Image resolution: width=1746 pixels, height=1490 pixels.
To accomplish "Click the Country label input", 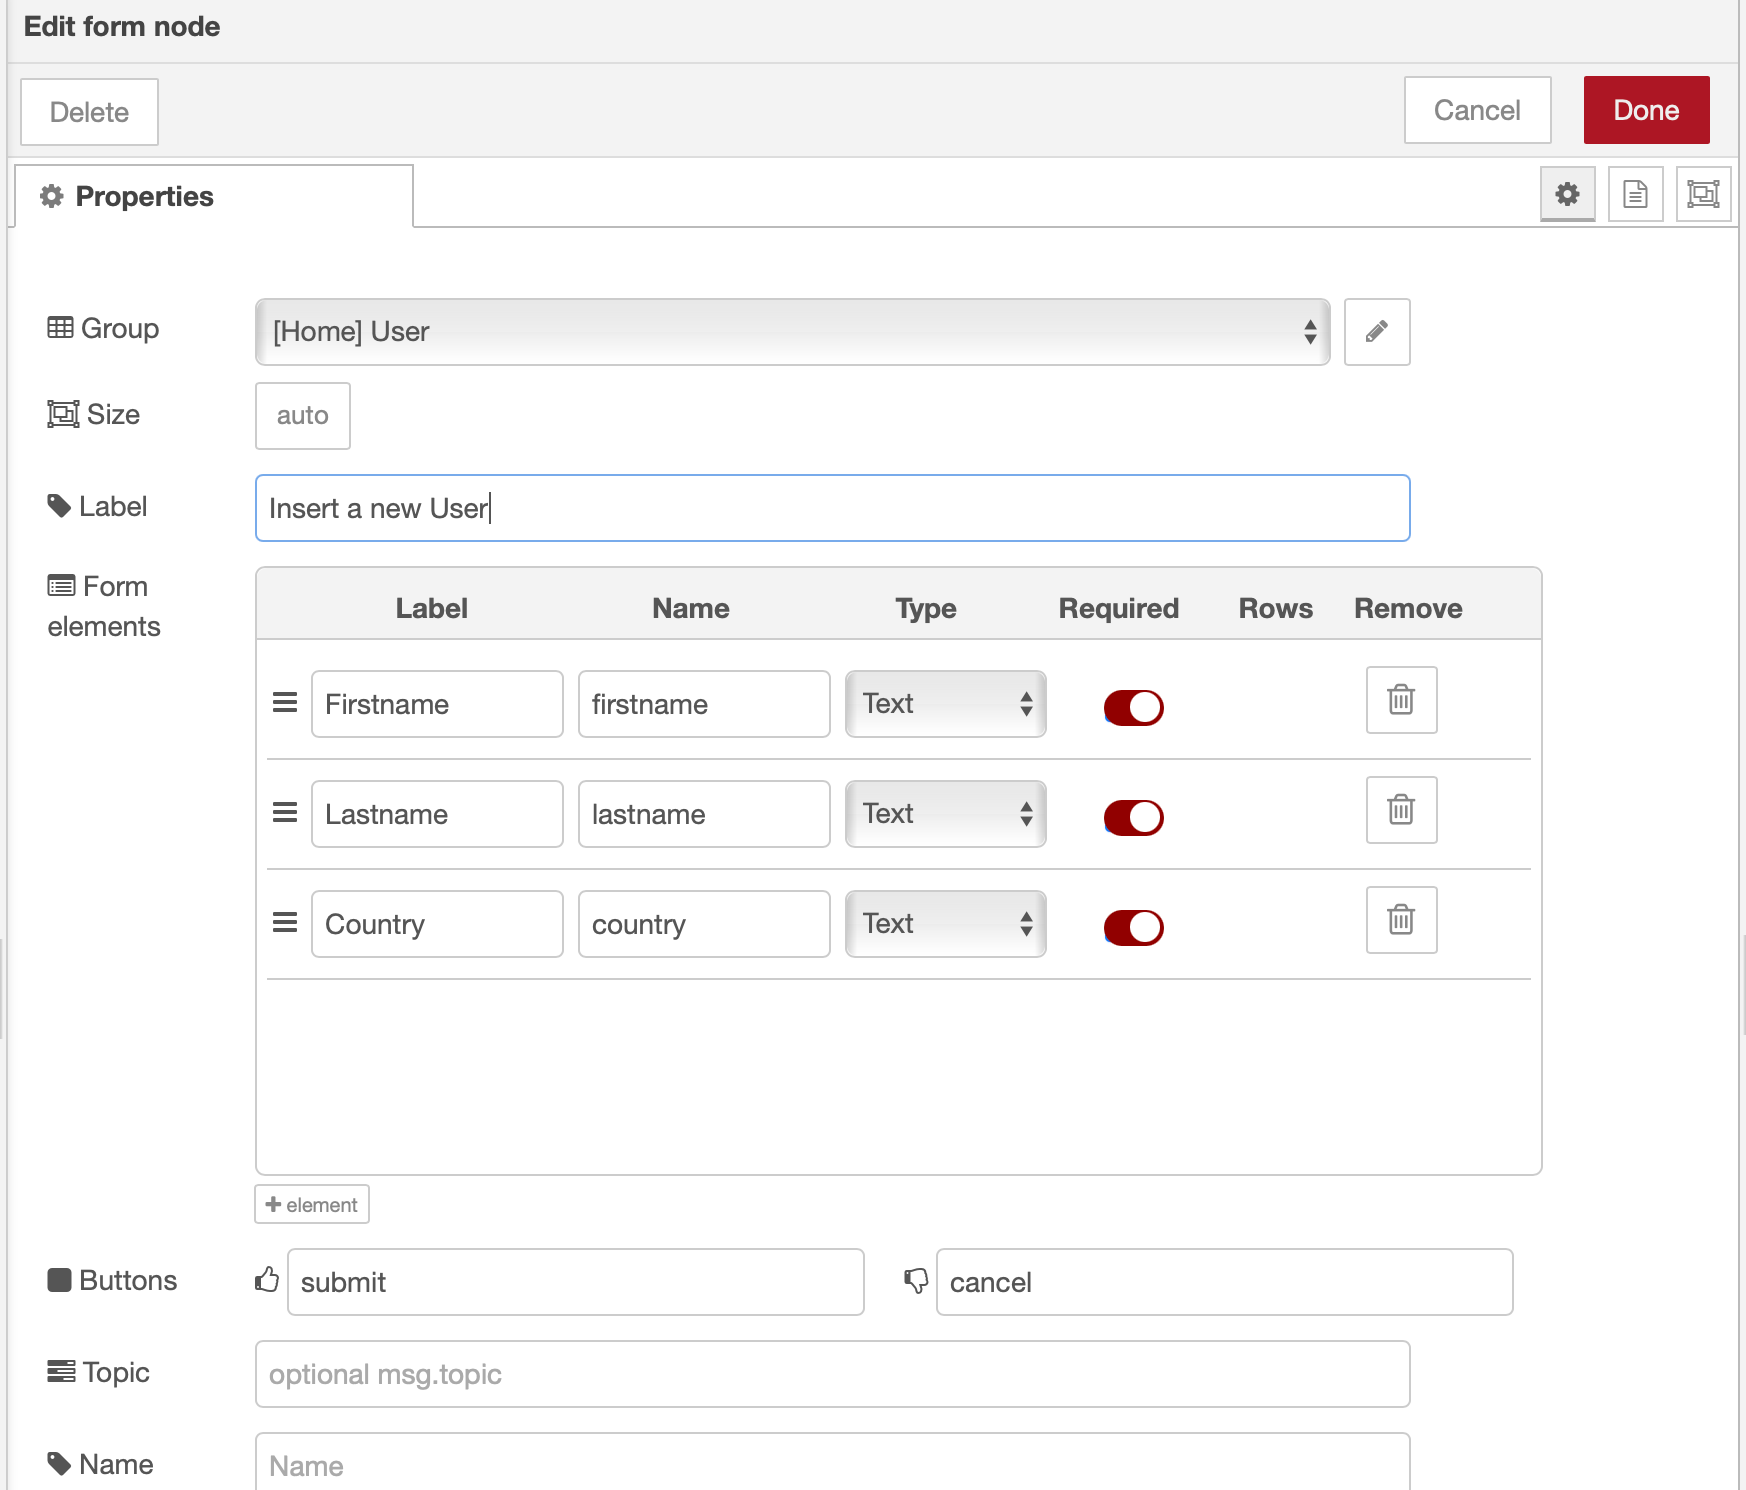I will coord(437,924).
